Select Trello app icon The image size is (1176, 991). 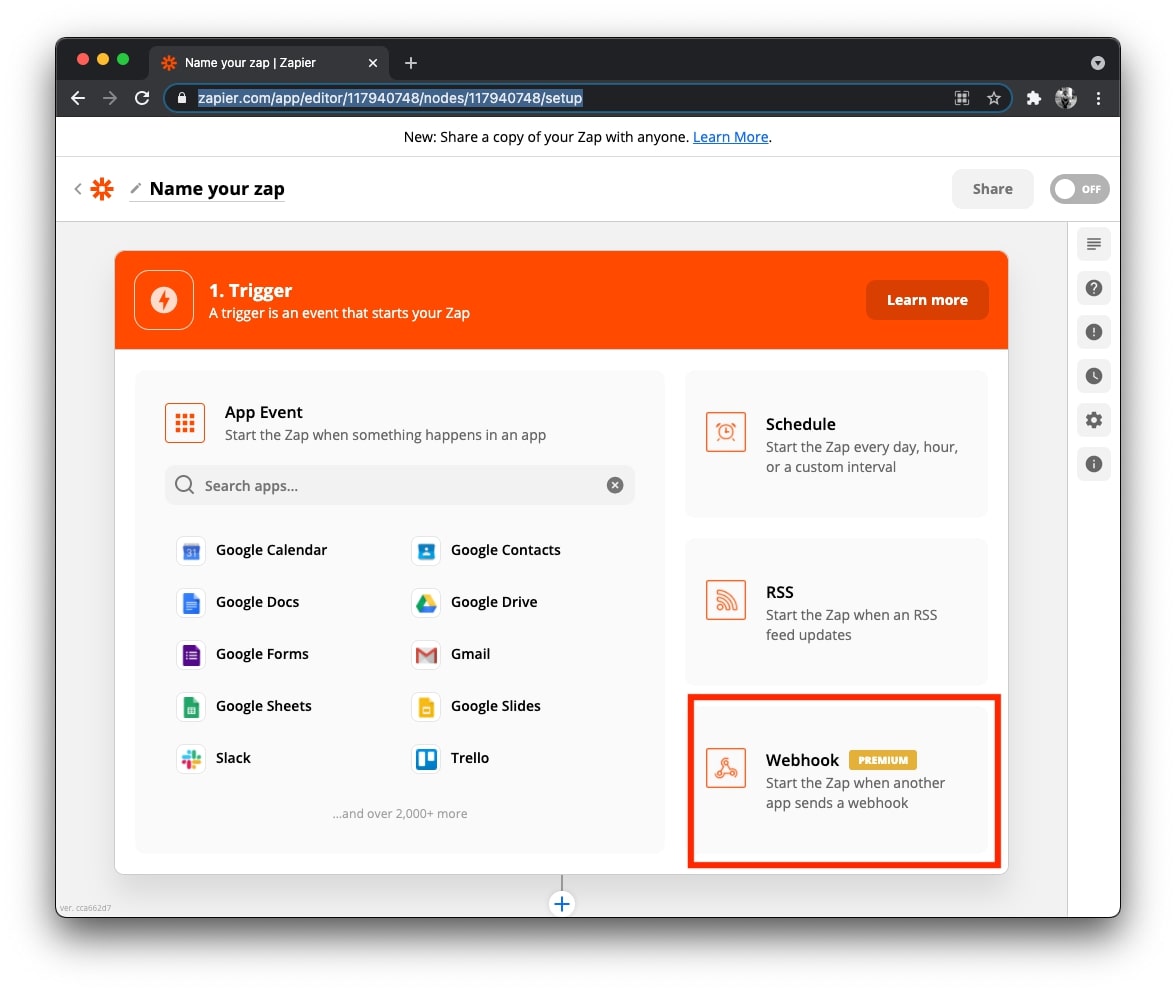[426, 758]
